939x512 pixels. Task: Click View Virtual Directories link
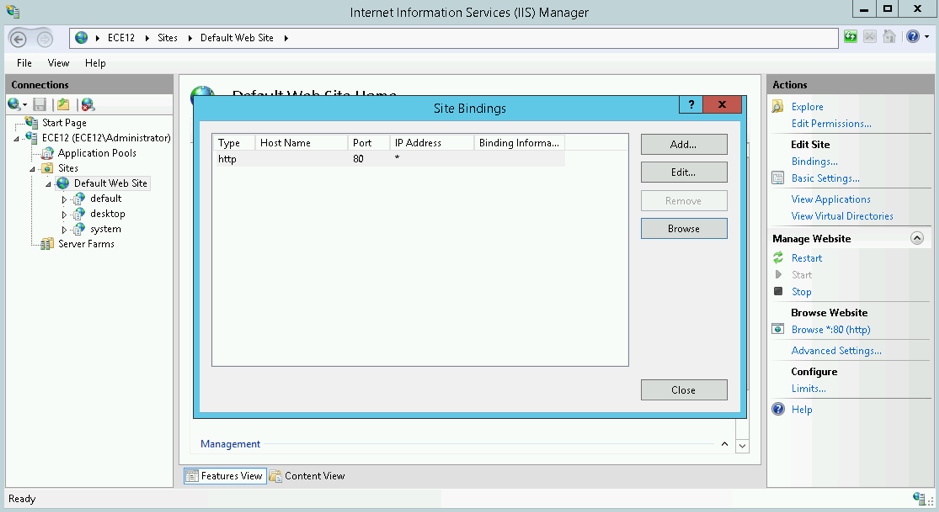pyautogui.click(x=842, y=216)
